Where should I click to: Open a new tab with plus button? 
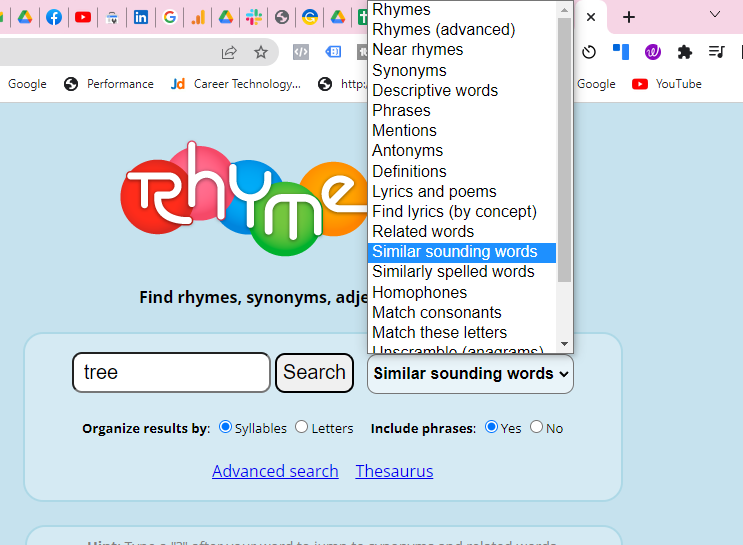point(629,18)
